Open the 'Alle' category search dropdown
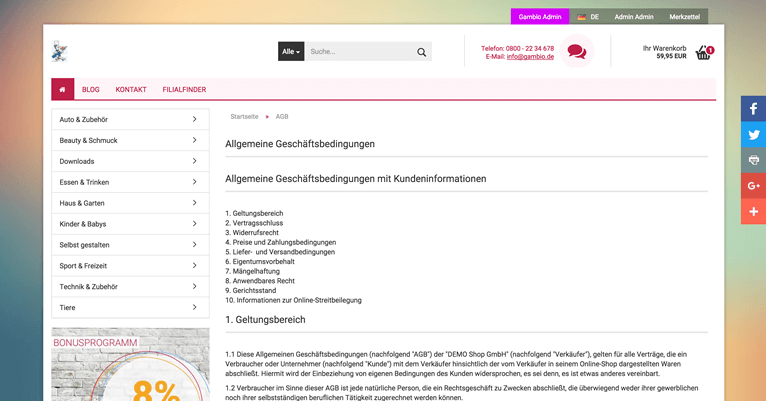This screenshot has height=401, width=766. tap(290, 52)
